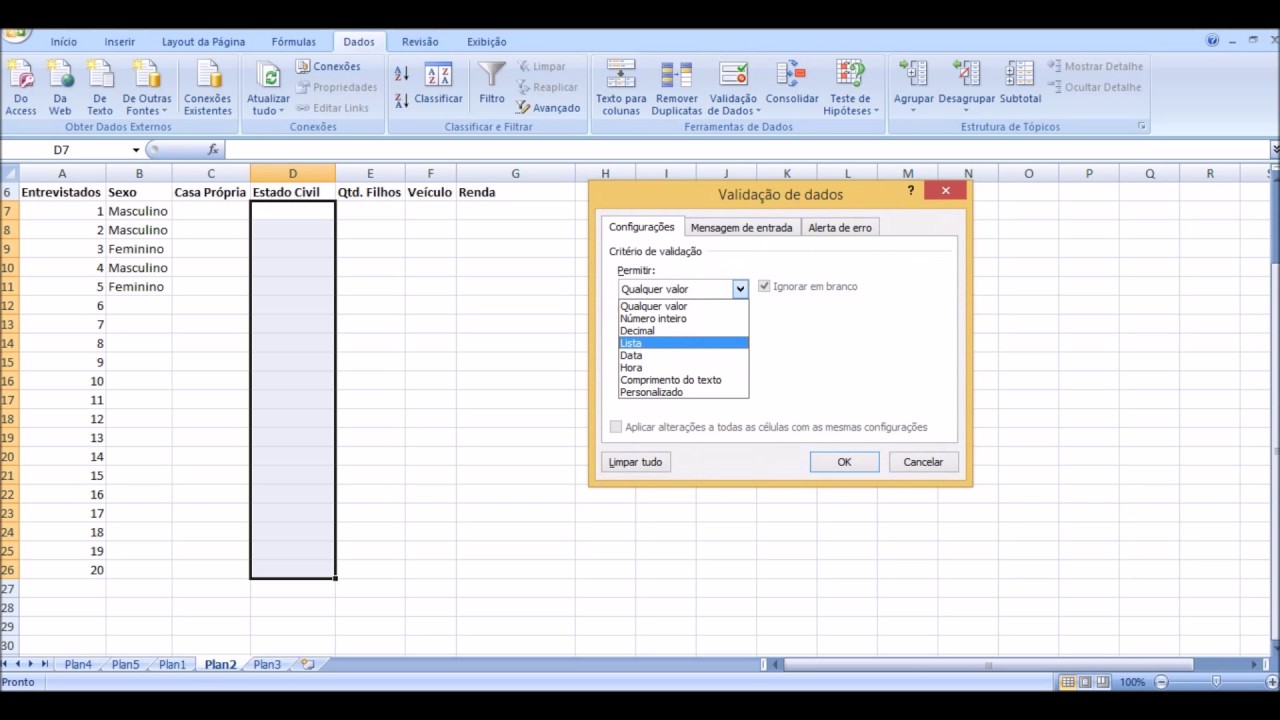The height and width of the screenshot is (720, 1280).
Task: Switch to Normal view in status bar
Action: 1068,682
